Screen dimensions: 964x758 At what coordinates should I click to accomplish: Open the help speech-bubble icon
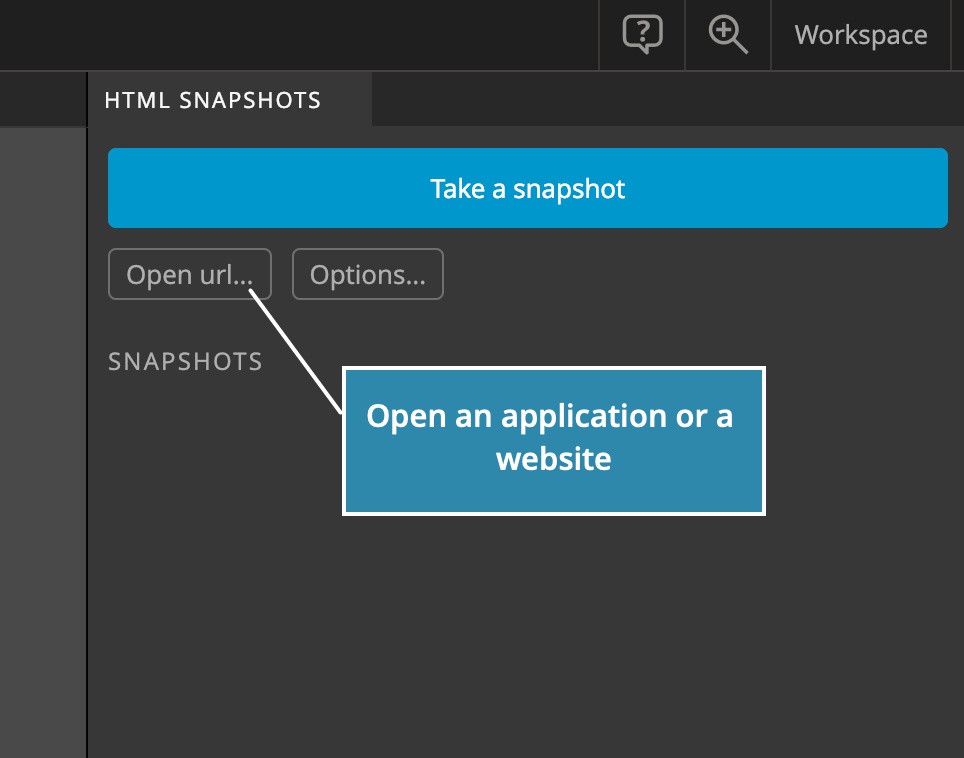coord(642,34)
